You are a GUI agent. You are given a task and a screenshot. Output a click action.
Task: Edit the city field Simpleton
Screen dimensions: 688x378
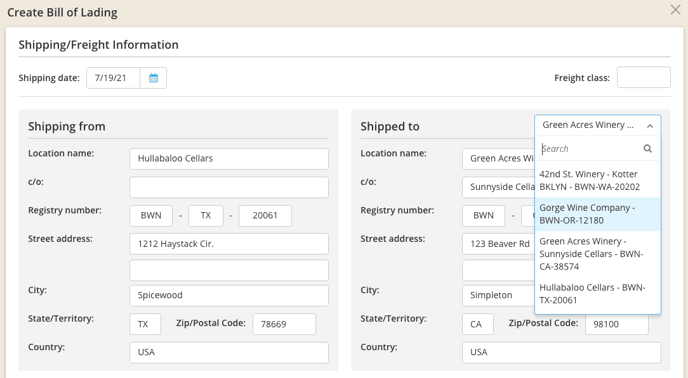coord(498,295)
